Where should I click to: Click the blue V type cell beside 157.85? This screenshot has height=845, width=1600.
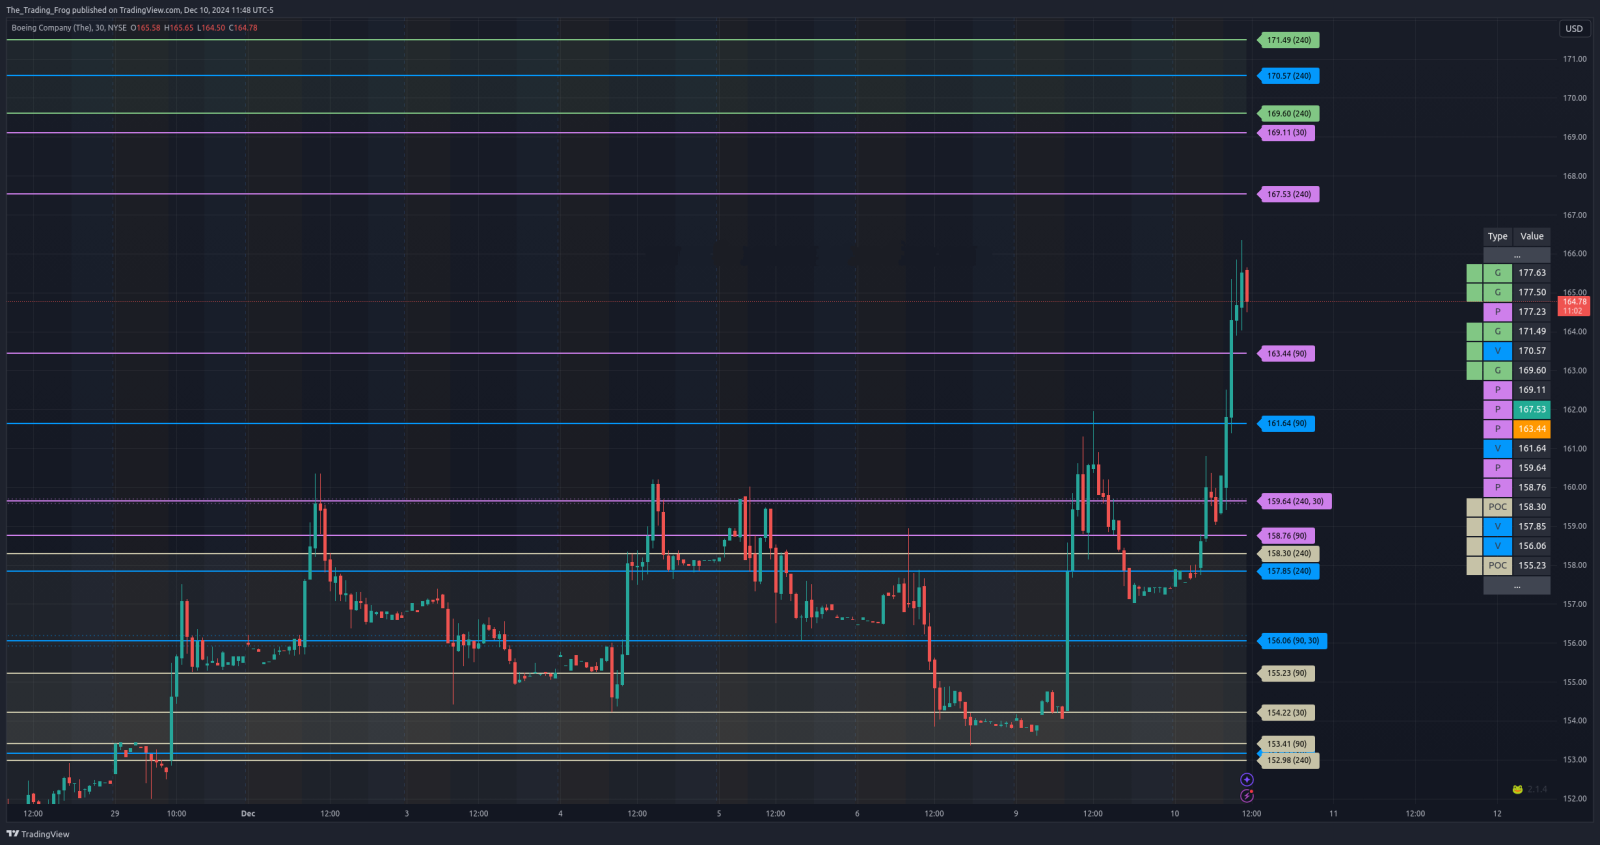[x=1497, y=527]
